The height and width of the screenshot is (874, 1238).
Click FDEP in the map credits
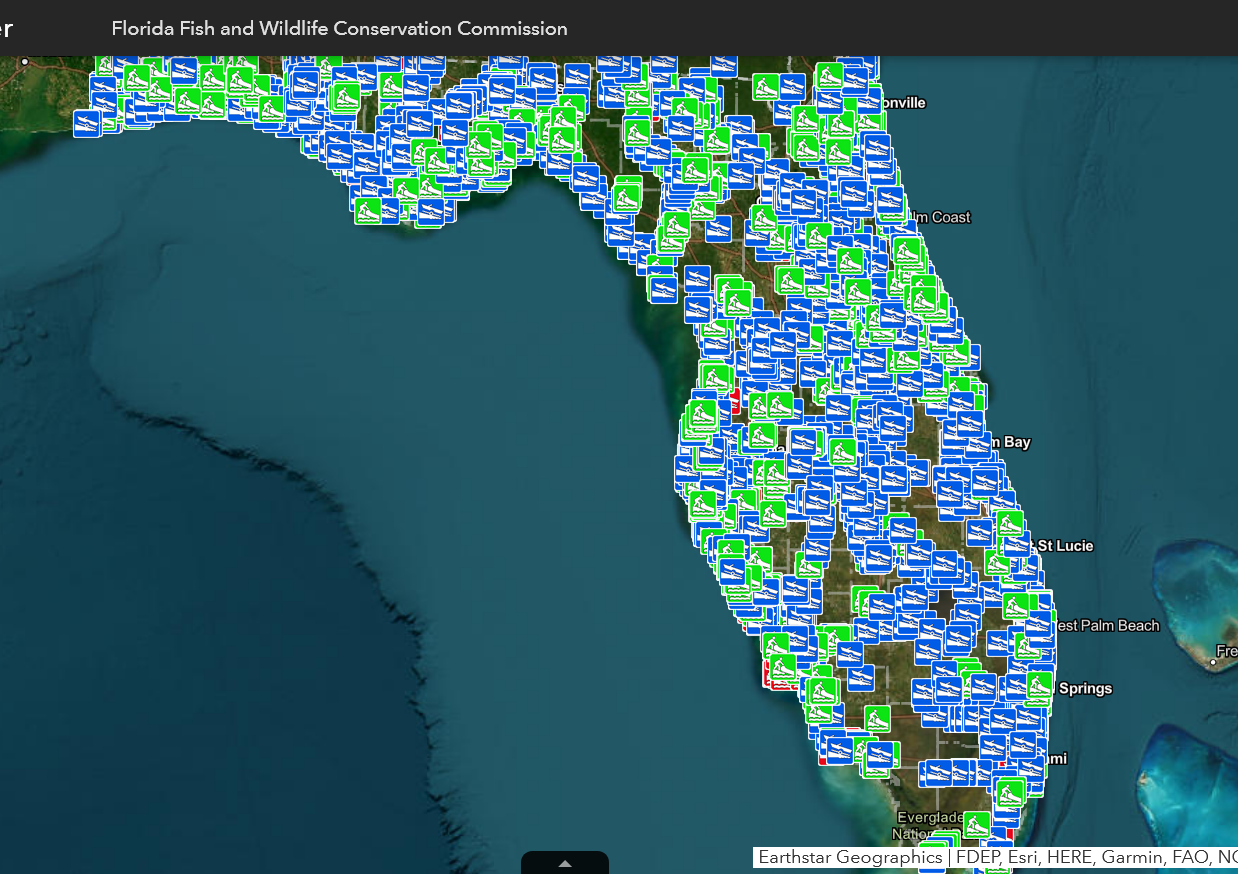point(975,857)
